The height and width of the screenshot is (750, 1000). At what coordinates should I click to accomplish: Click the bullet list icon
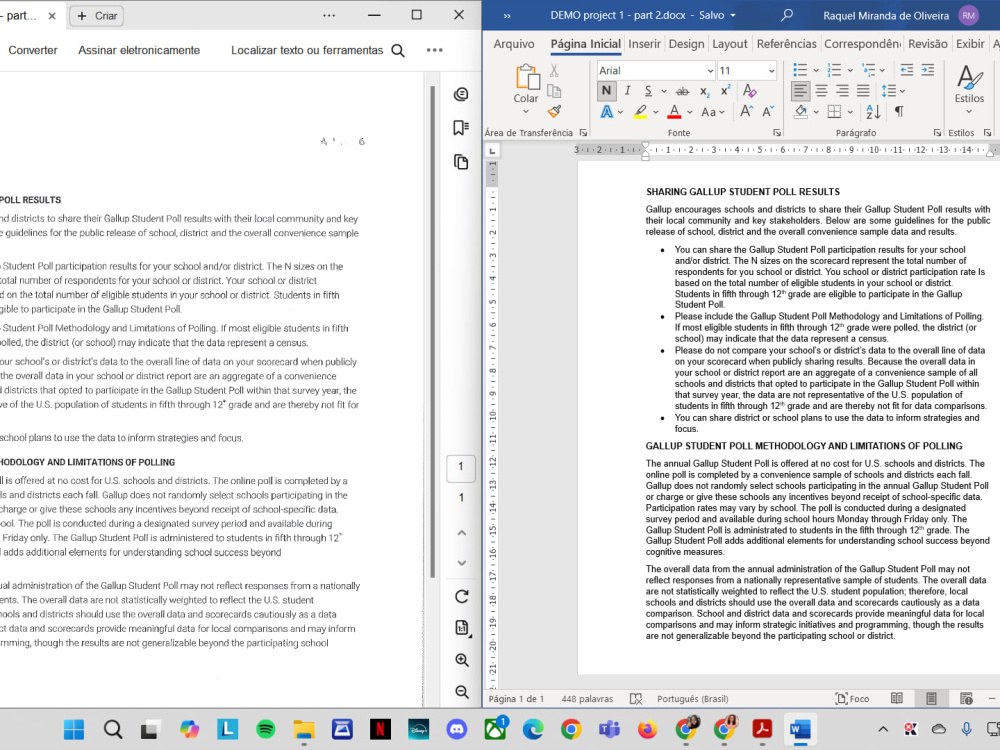(x=800, y=70)
